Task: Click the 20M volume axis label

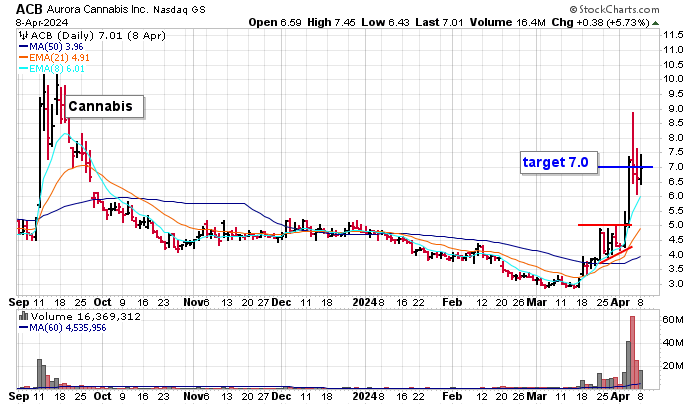Action: [x=673, y=366]
